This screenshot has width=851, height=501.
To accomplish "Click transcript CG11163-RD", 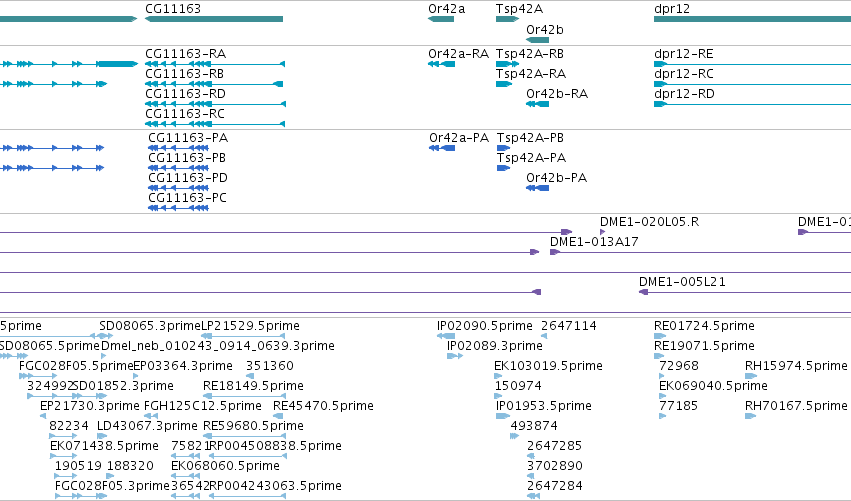I will click(x=185, y=94).
